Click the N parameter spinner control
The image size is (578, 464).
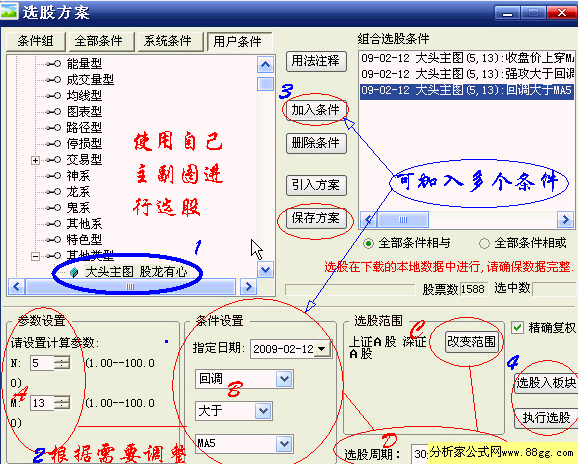tap(62, 363)
